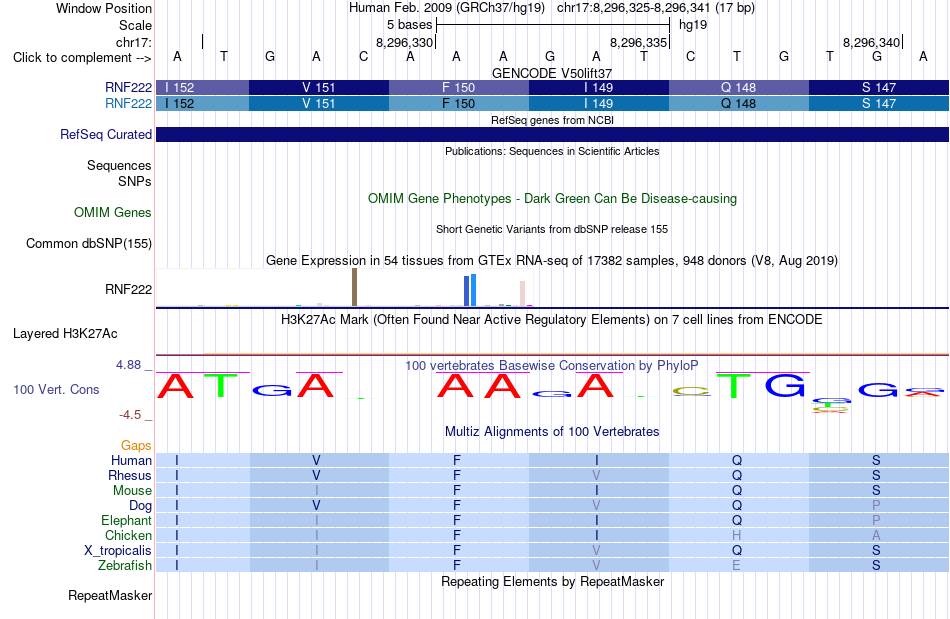Select the Rhesus species row label
The image size is (950, 619).
(x=130, y=475)
